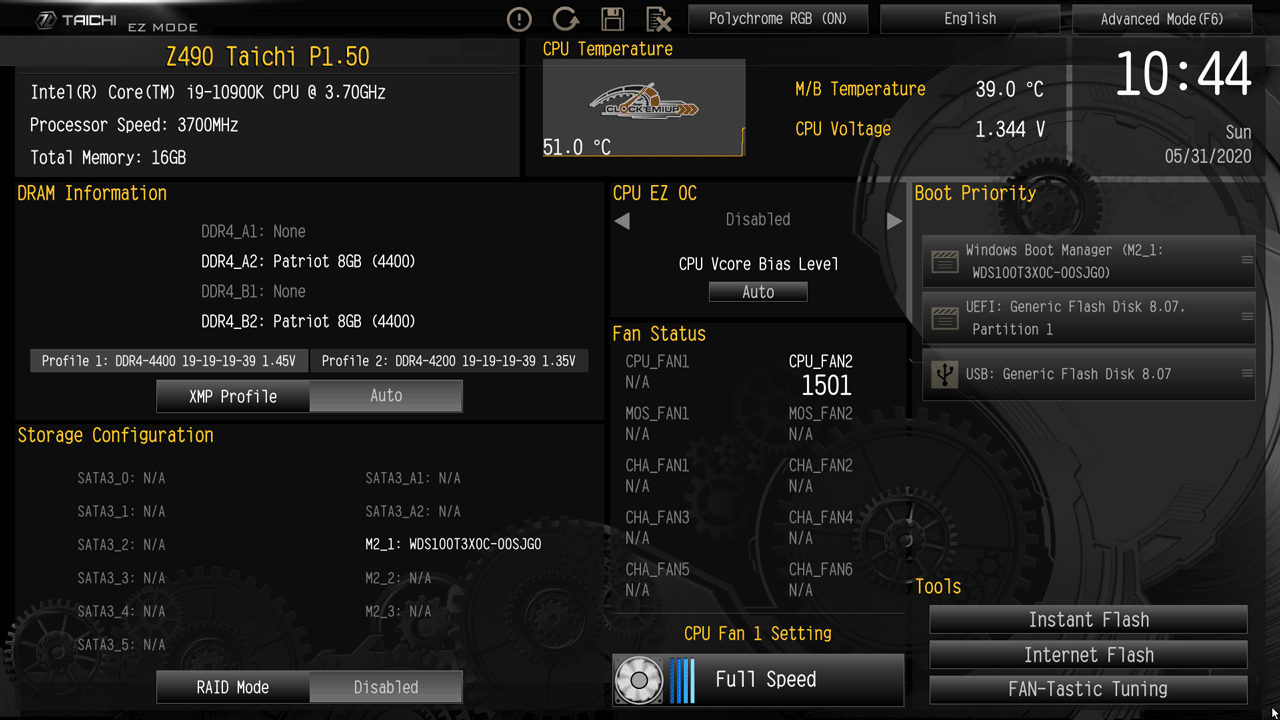1280x720 pixels.
Task: Open CPU Vcore Bias Level Auto dropdown
Action: 758,292
